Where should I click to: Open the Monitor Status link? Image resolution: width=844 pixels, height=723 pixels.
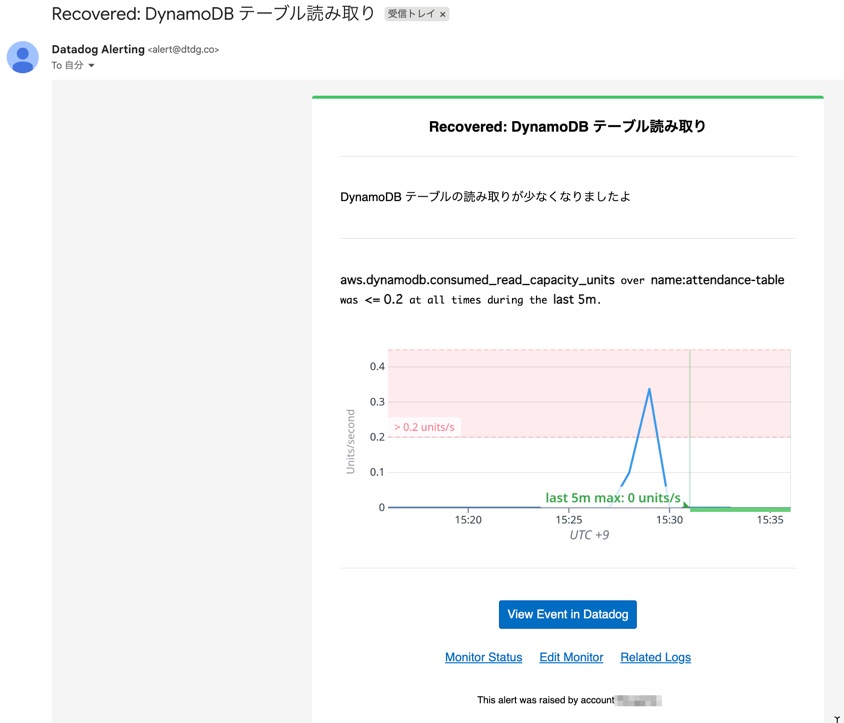[483, 657]
